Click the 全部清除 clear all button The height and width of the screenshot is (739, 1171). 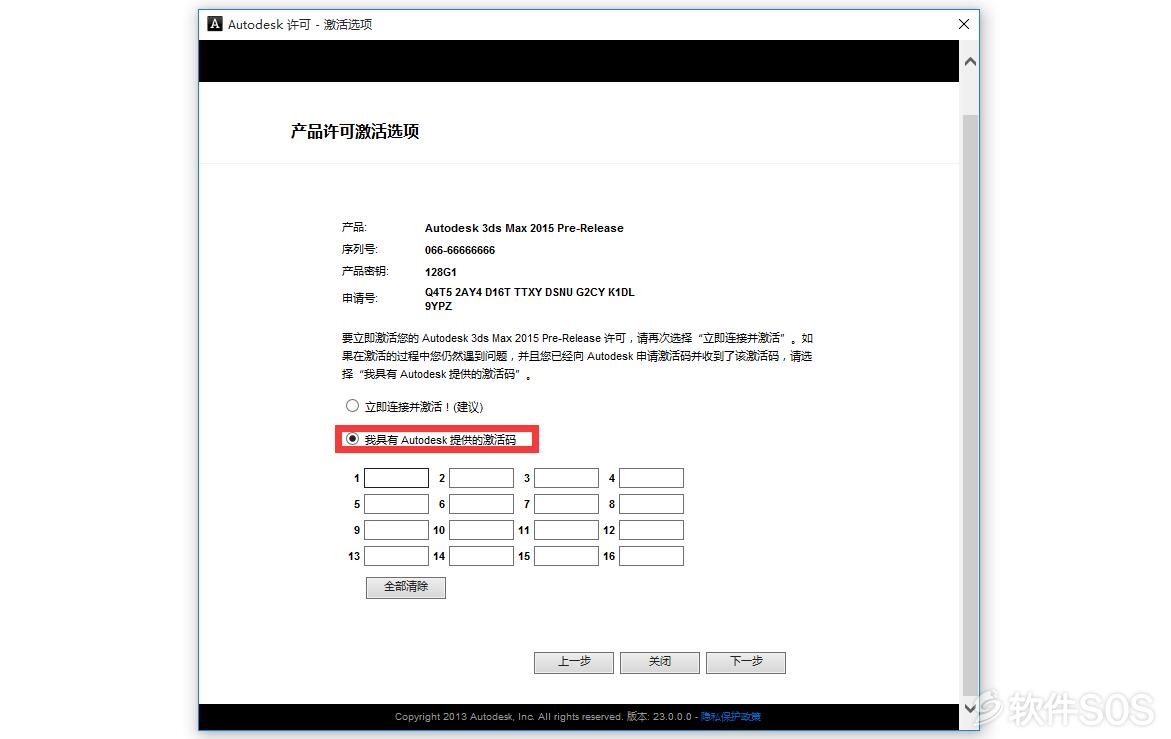click(406, 587)
